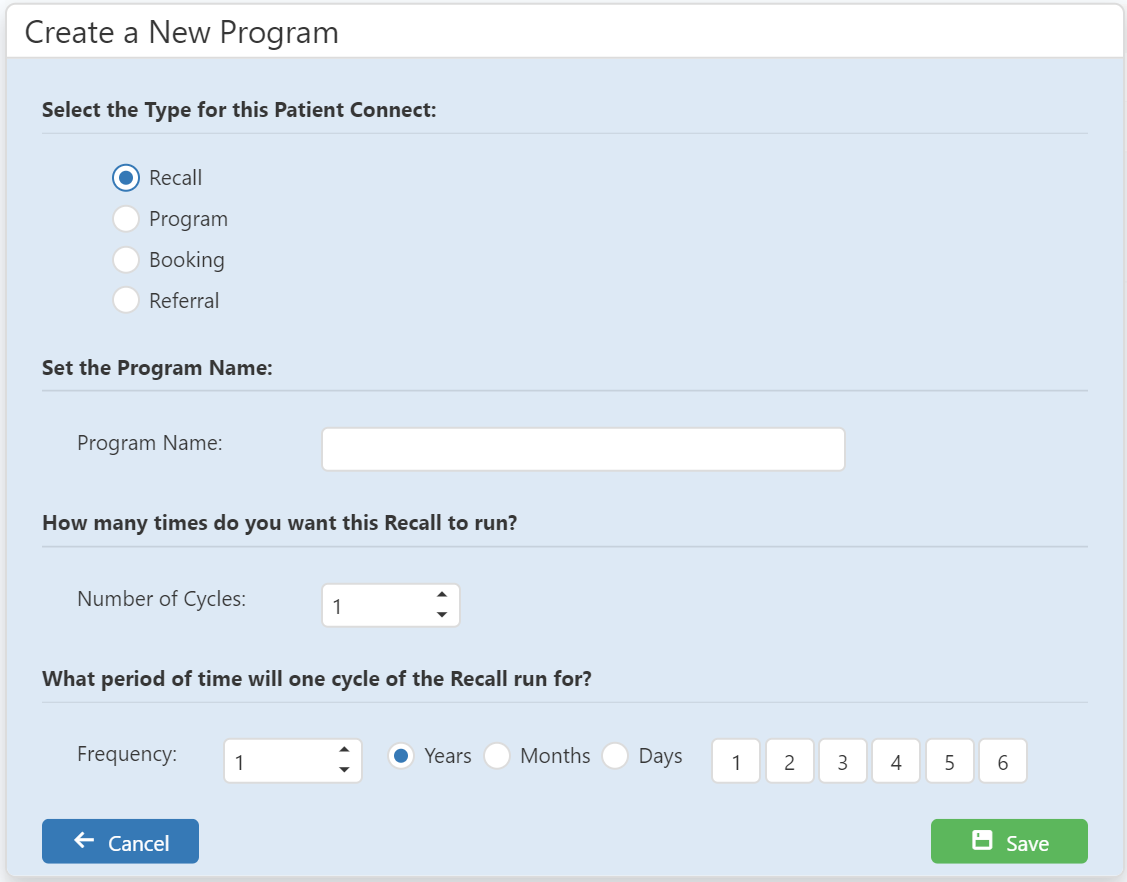Choose the Program type option
This screenshot has height=882, width=1127.
click(x=126, y=219)
